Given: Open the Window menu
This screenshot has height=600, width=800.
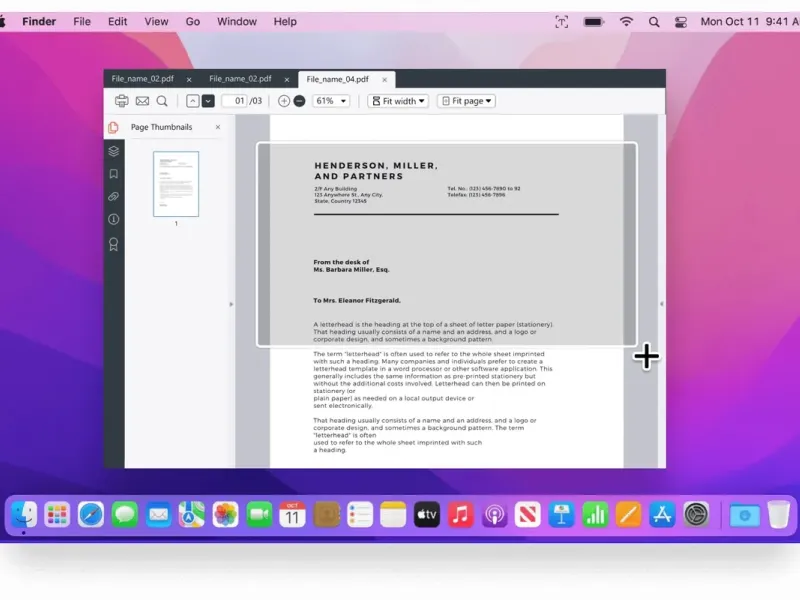Looking at the screenshot, I should tap(237, 21).
